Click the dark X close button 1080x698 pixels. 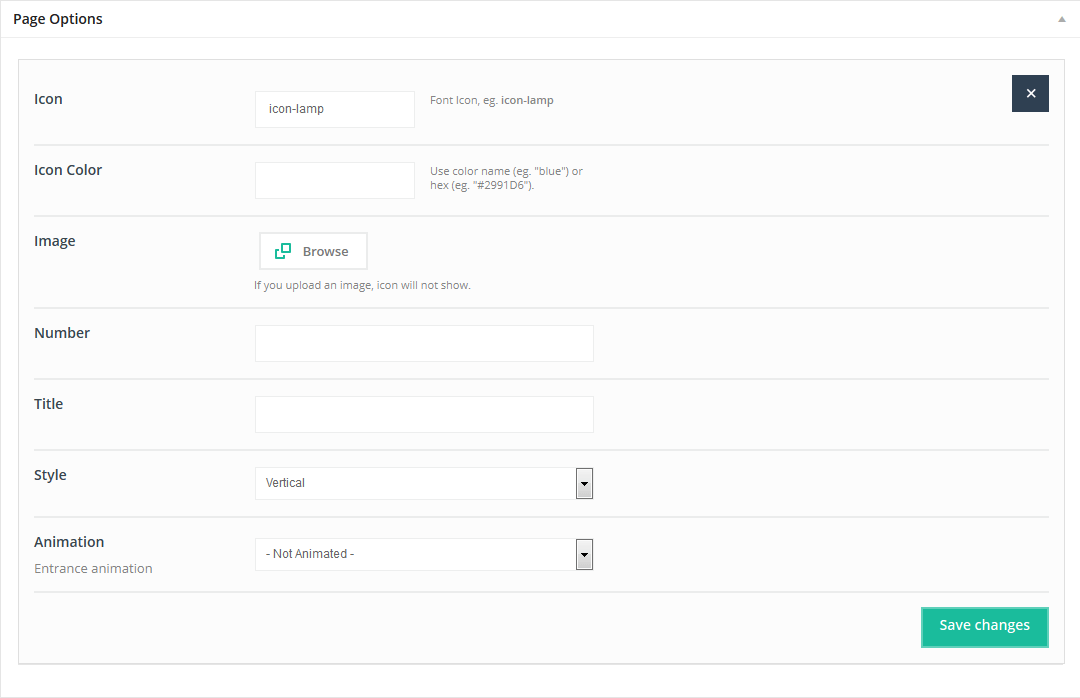(x=1030, y=93)
